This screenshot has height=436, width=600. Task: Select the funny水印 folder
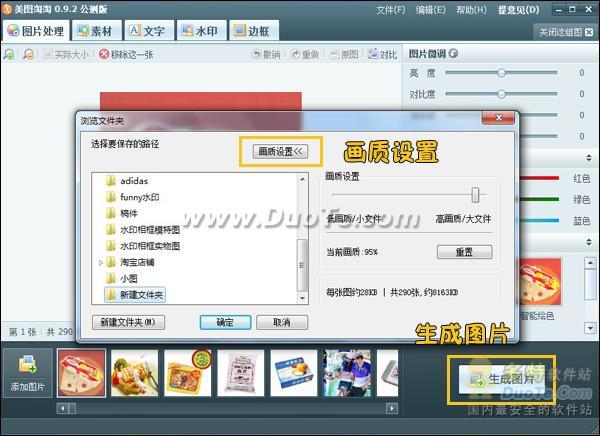click(133, 197)
